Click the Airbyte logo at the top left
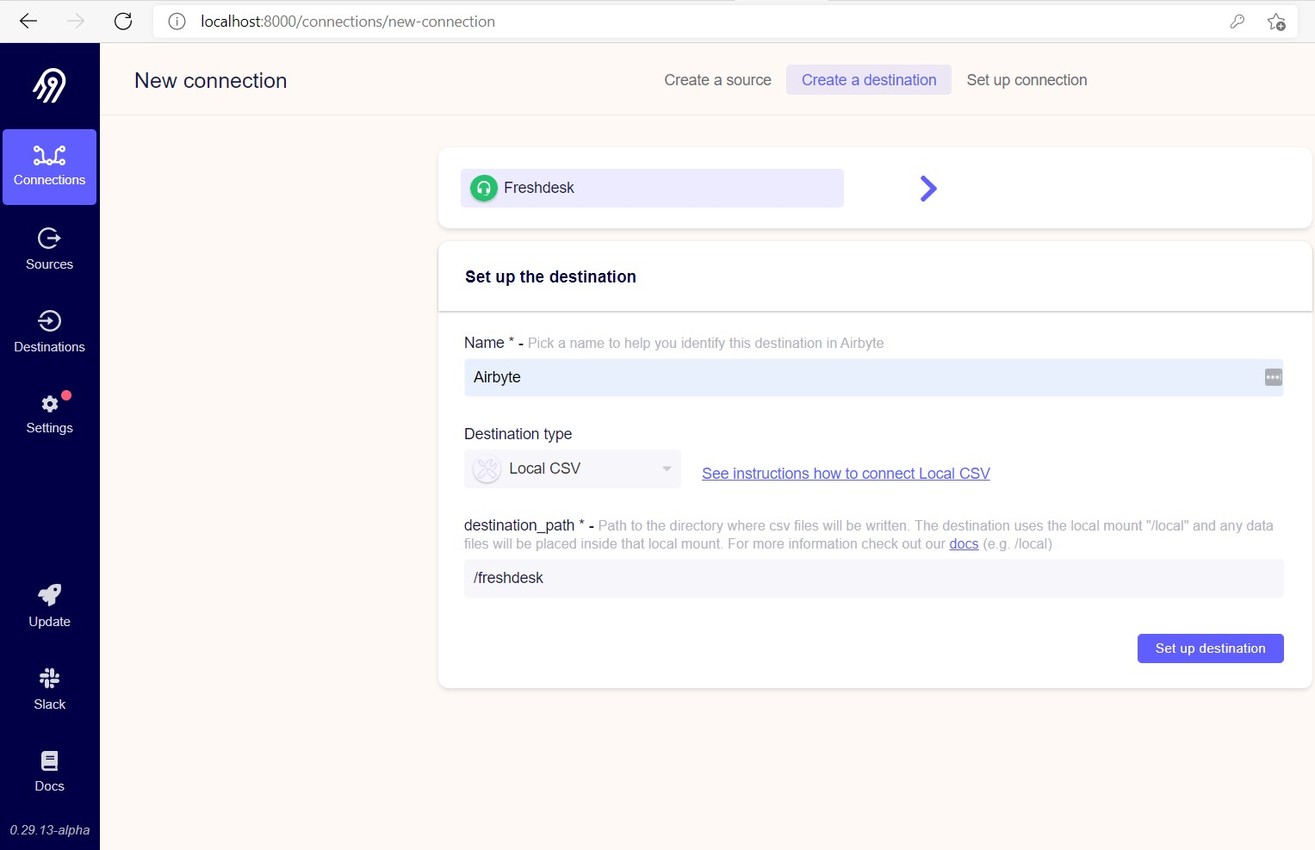The height and width of the screenshot is (850, 1315). click(x=49, y=85)
